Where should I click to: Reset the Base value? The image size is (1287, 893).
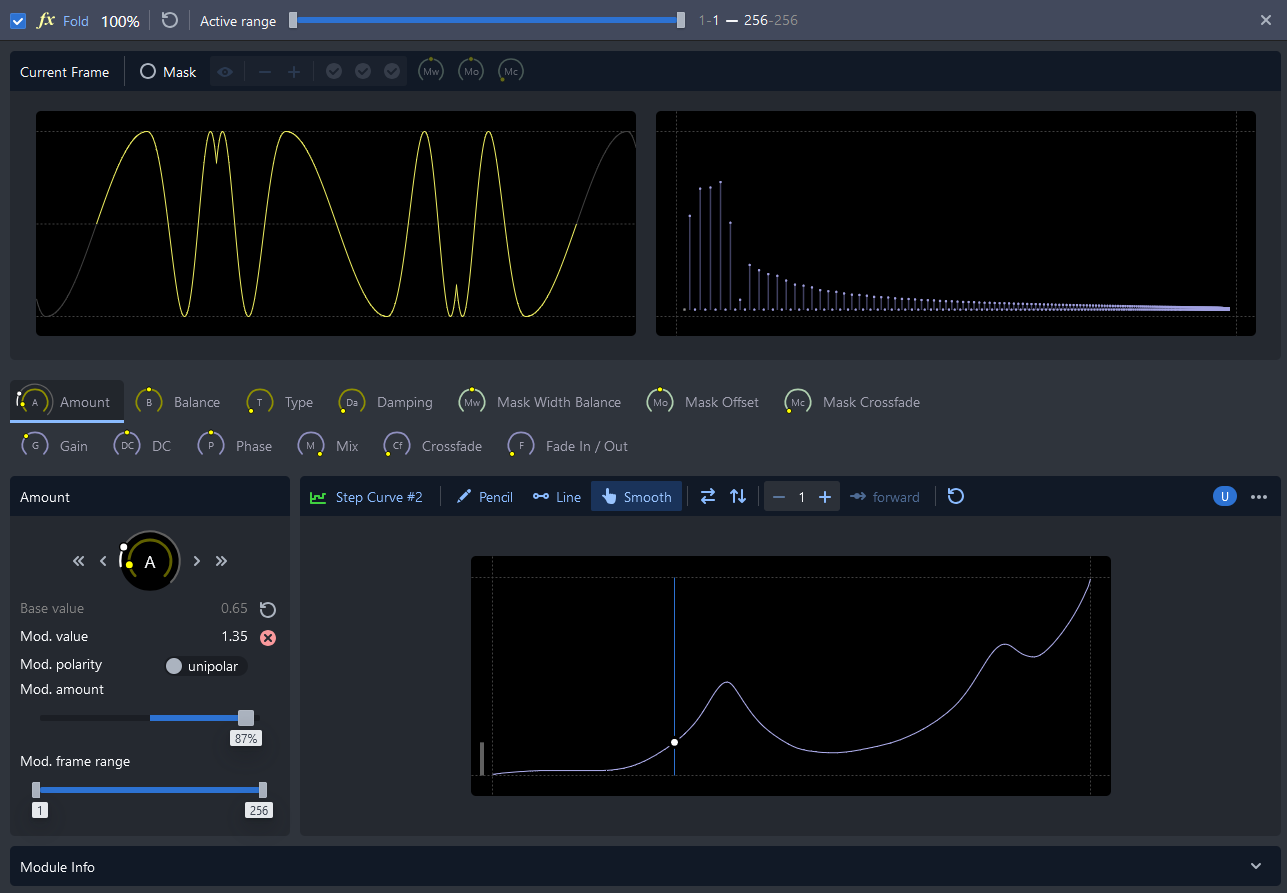(267, 609)
